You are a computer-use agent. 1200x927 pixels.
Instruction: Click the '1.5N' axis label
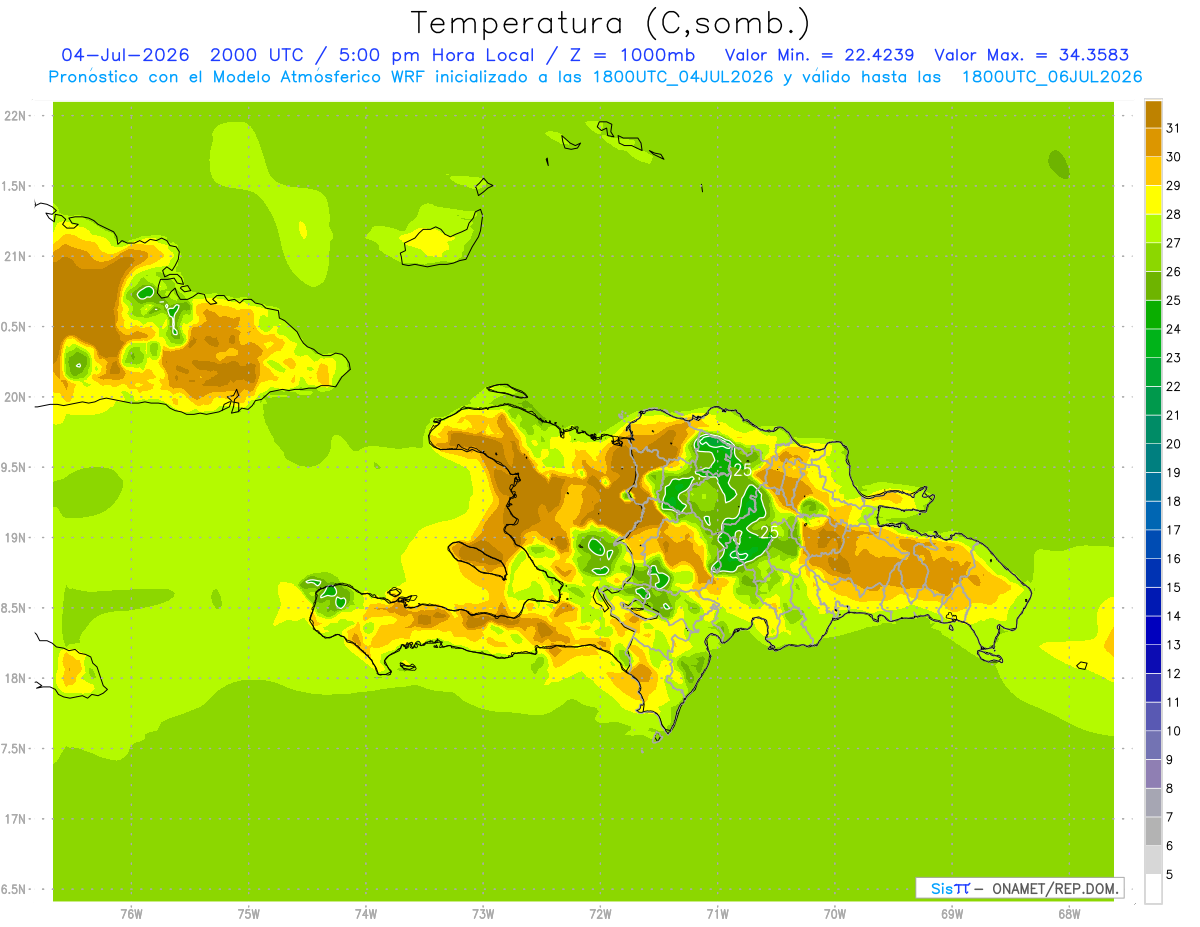click(16, 186)
